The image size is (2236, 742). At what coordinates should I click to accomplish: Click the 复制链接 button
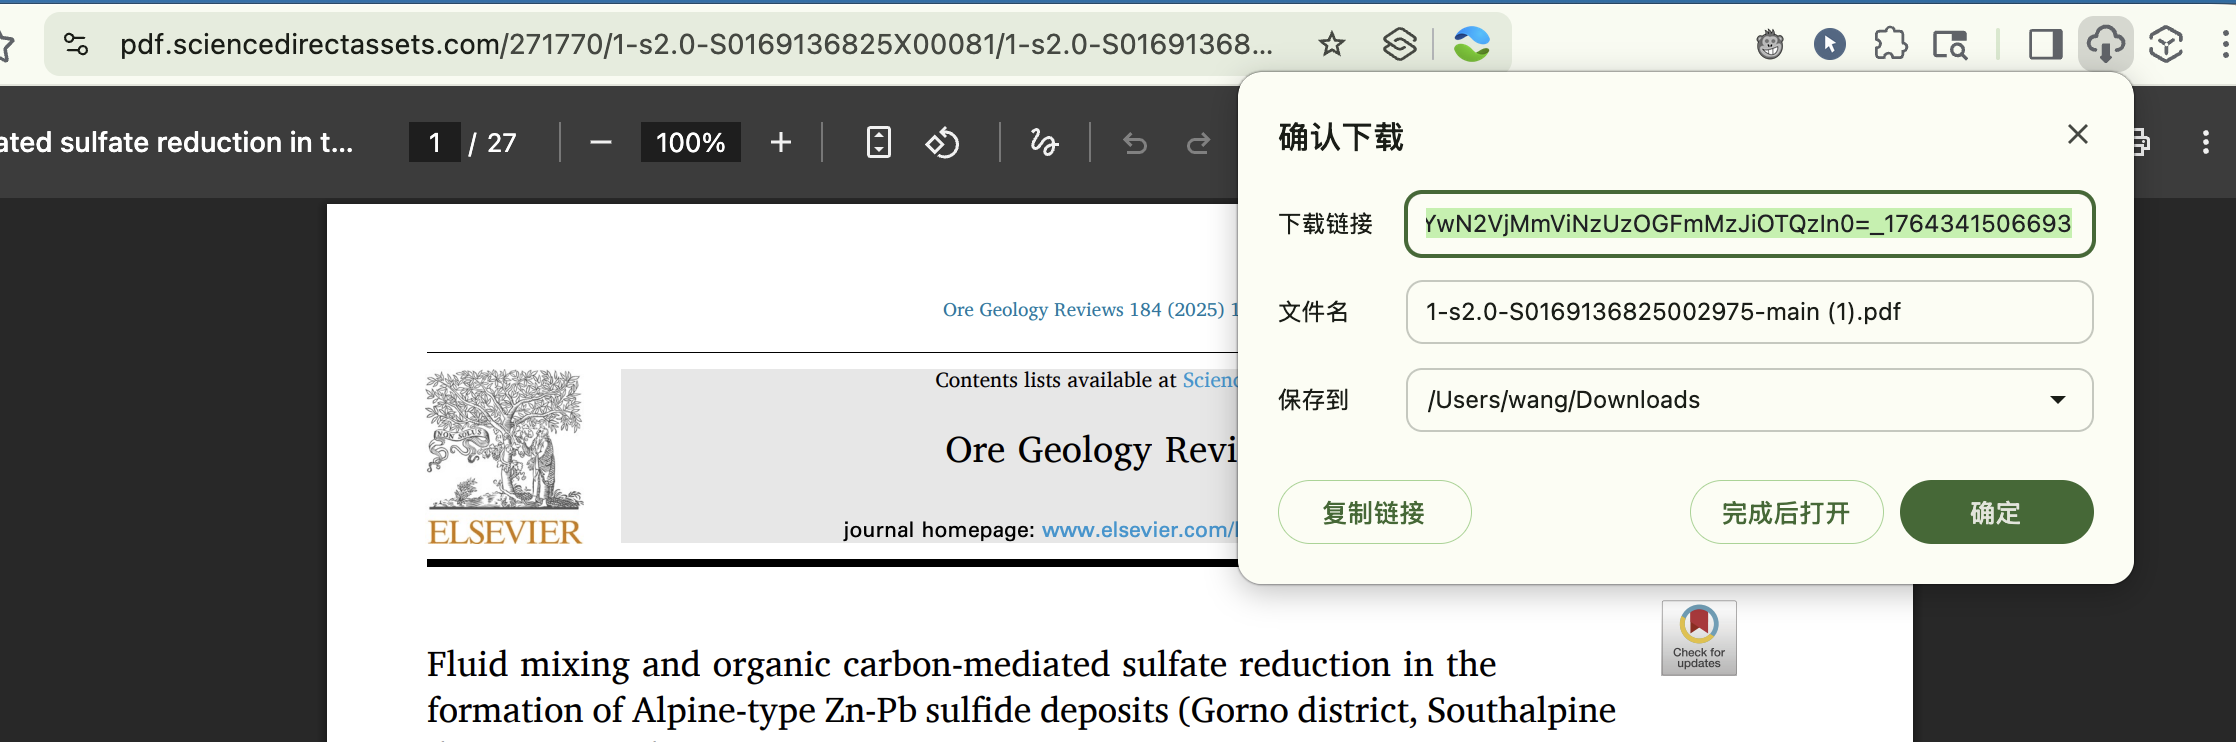click(1374, 512)
